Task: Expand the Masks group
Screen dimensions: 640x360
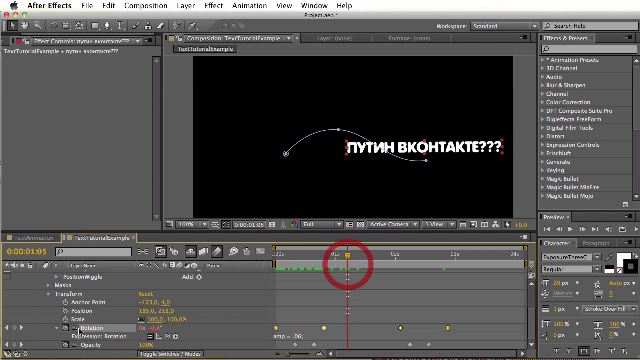Action: [x=48, y=285]
